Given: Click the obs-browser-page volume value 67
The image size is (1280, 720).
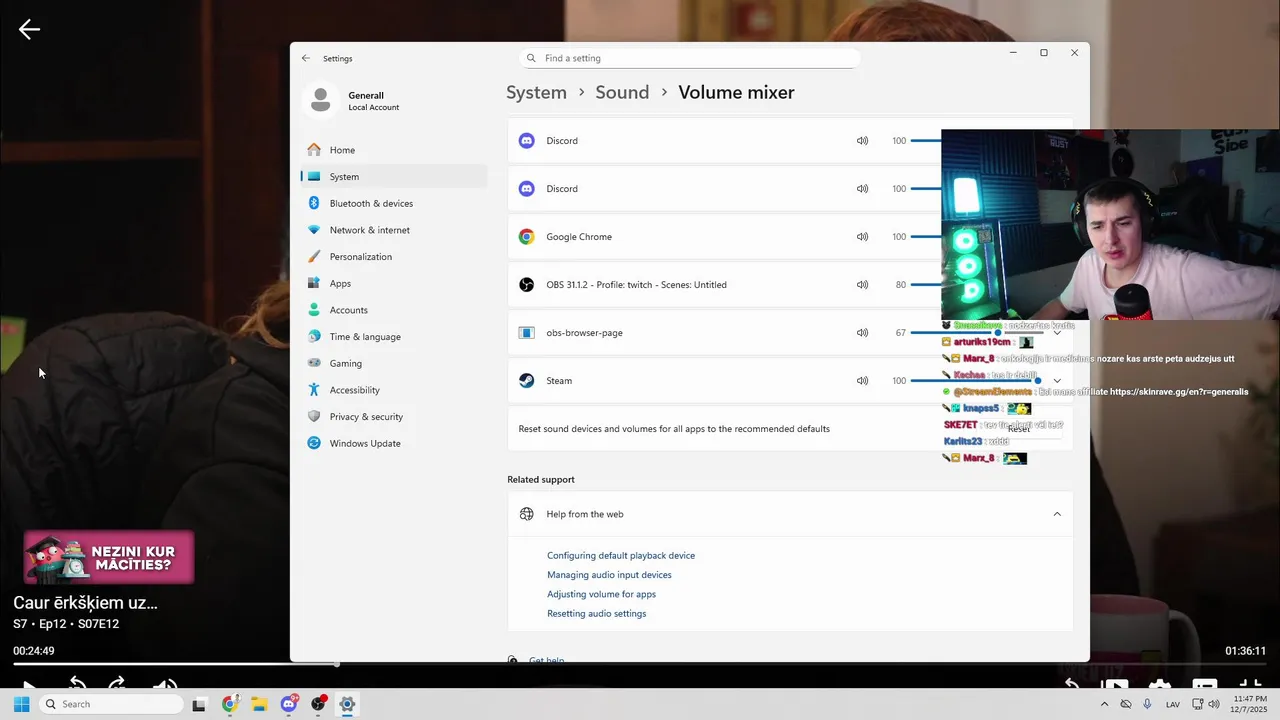Looking at the screenshot, I should click(x=900, y=333).
